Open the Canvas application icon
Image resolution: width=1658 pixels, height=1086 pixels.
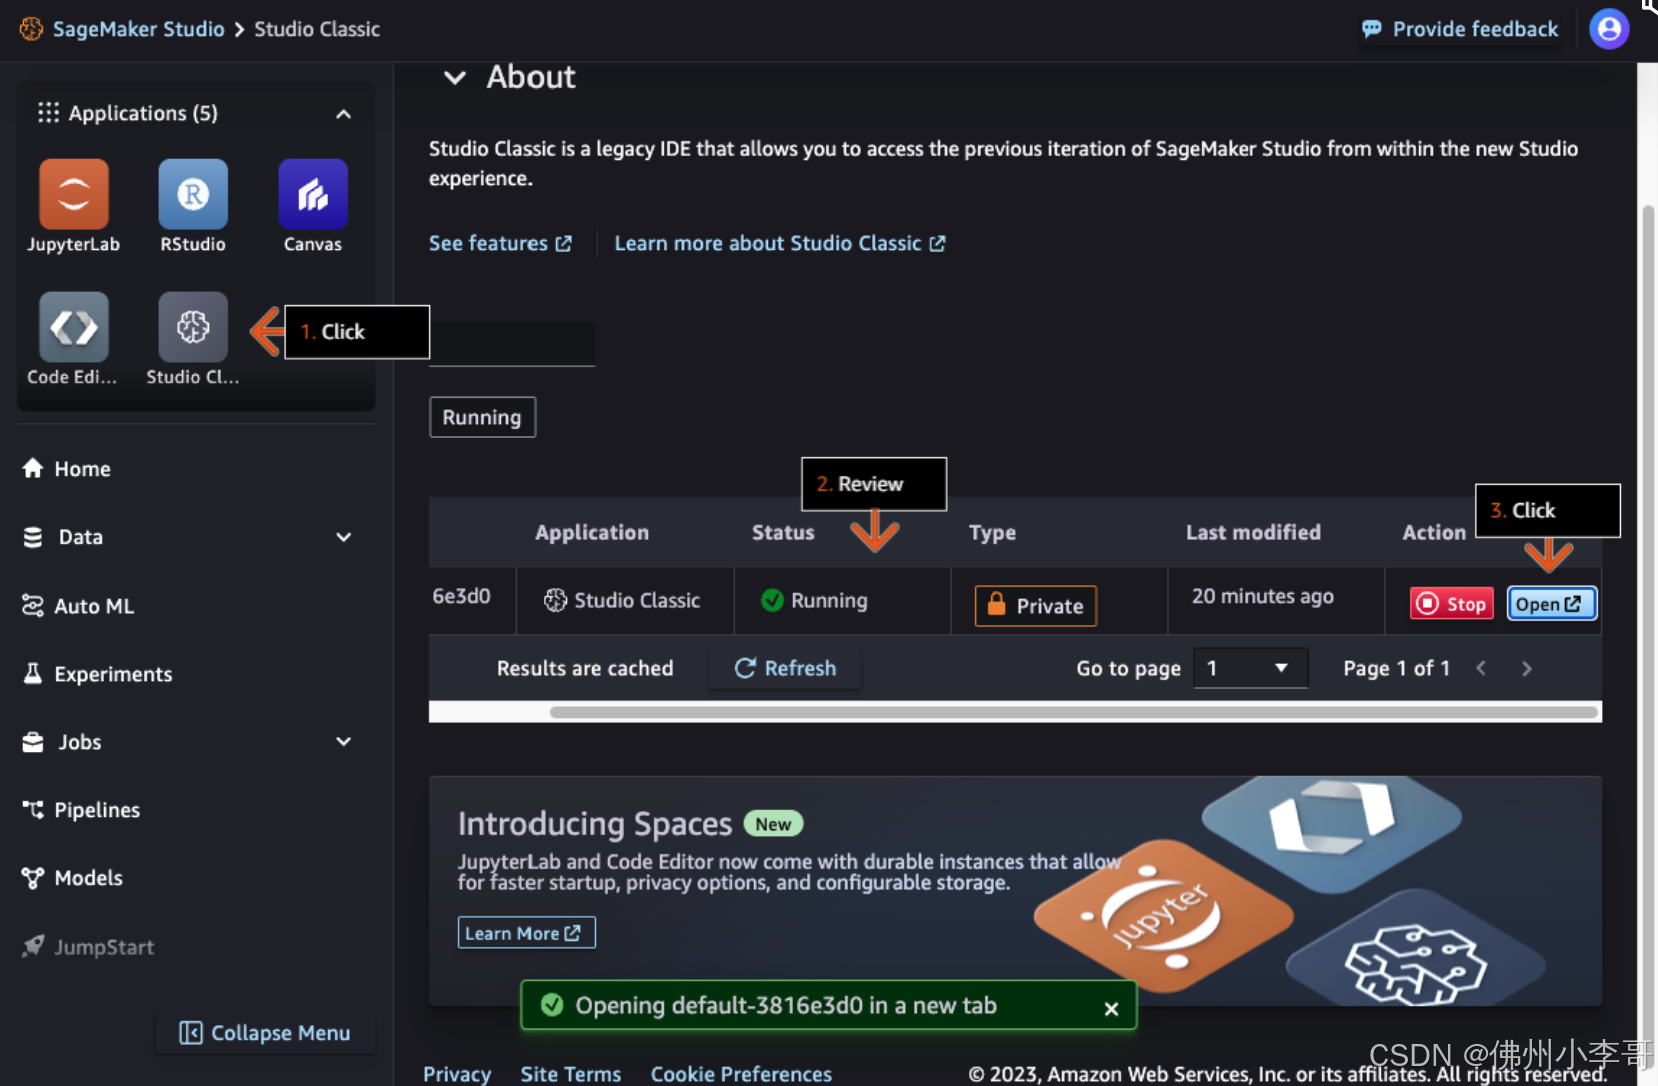pos(313,194)
